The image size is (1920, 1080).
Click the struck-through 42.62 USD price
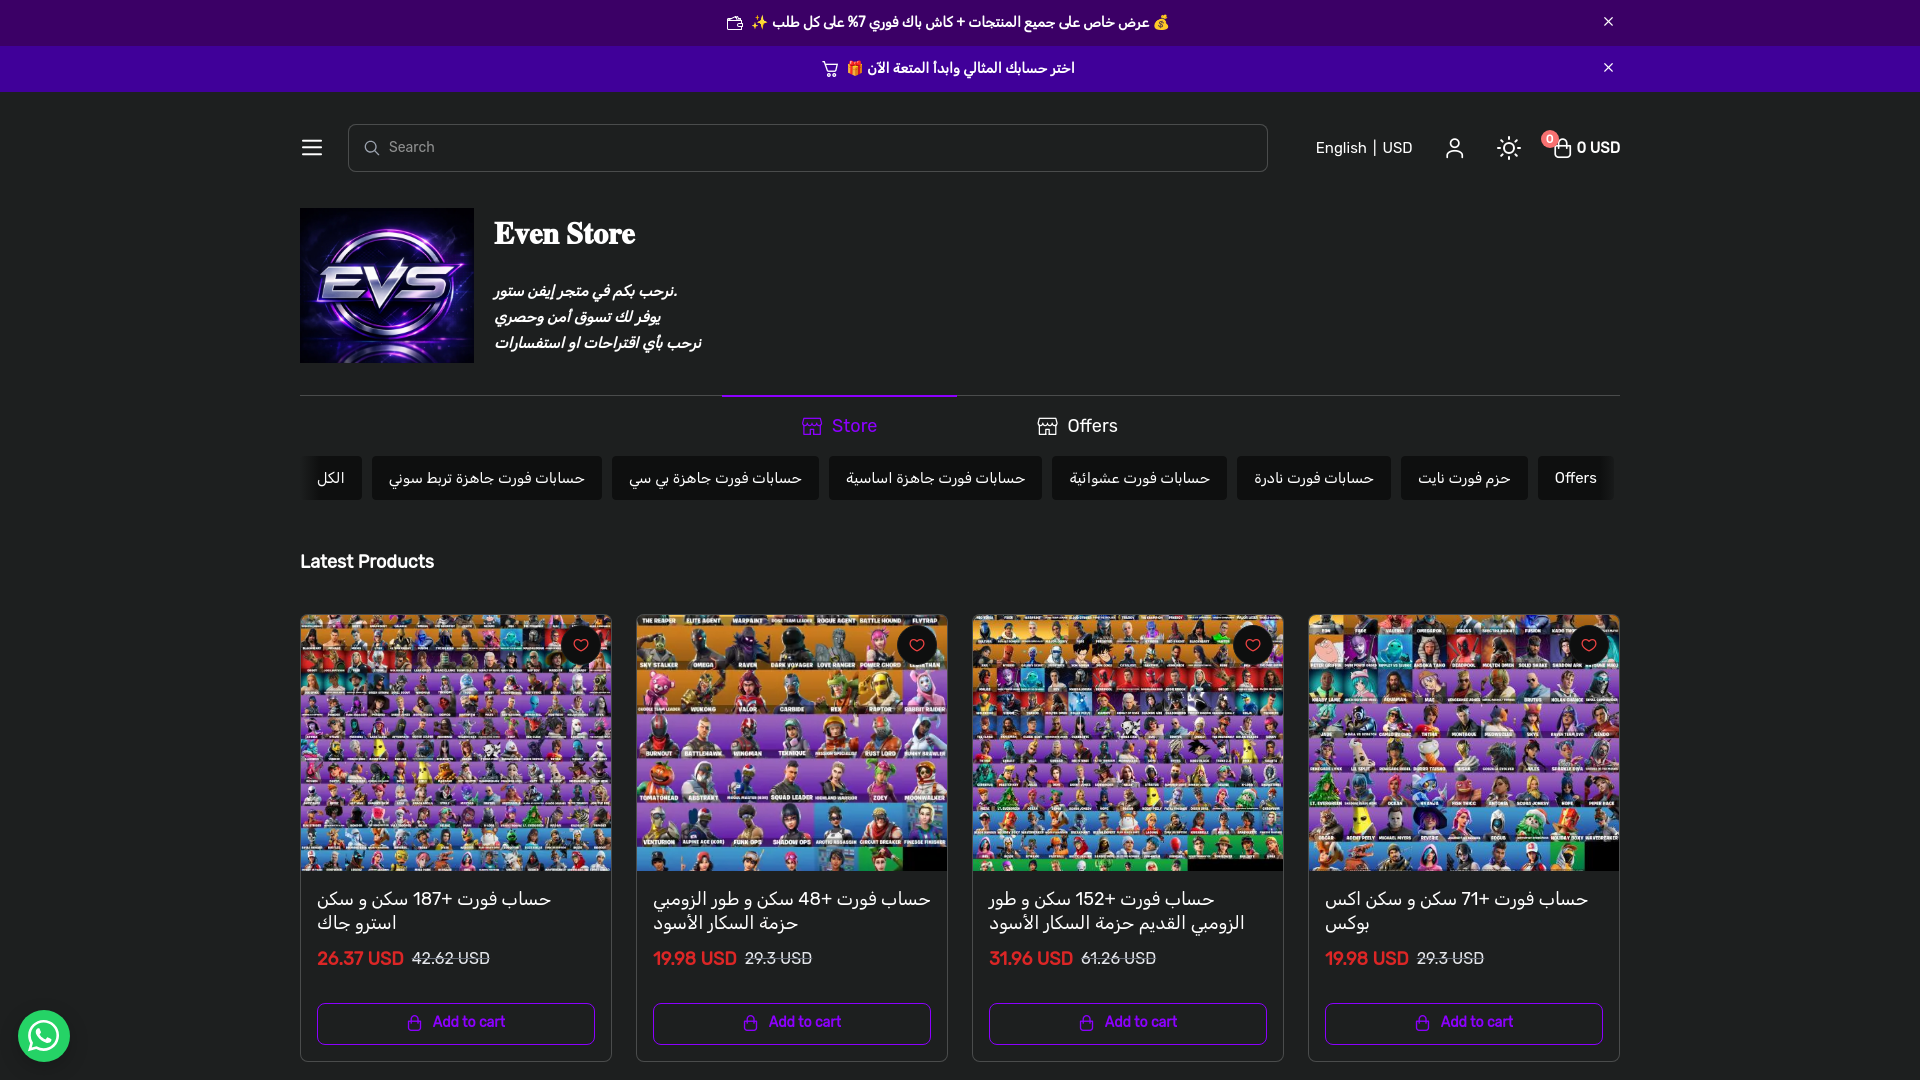[x=451, y=959]
